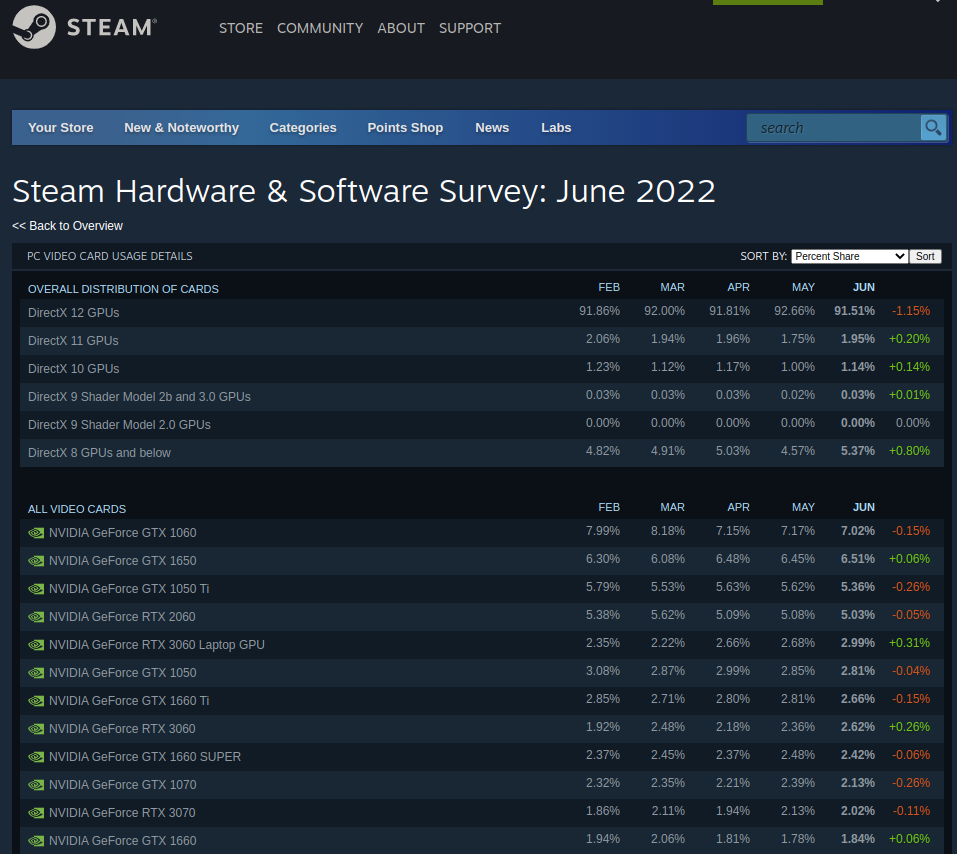Open the News tab
Viewport: 957px width, 854px height.
[492, 128]
